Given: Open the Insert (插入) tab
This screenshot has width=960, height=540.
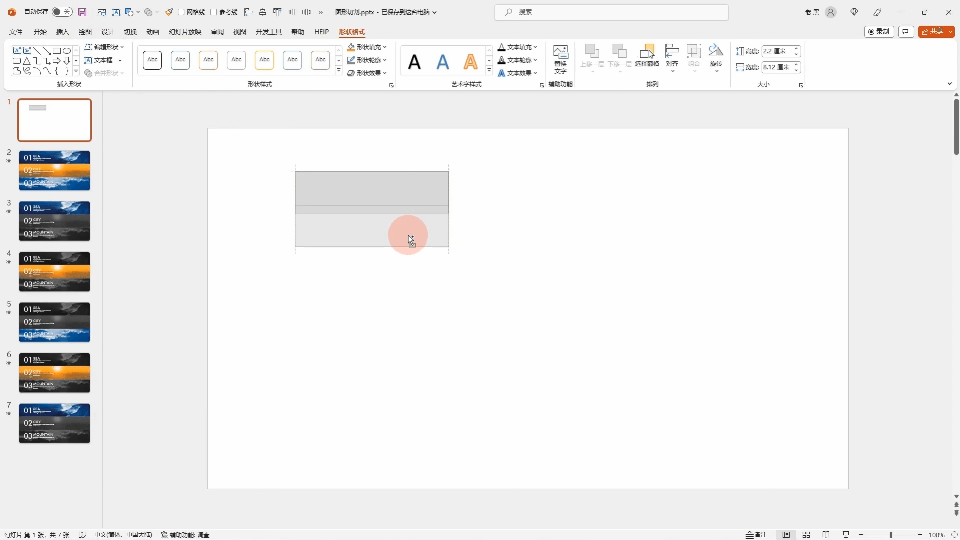Looking at the screenshot, I should coord(62,32).
